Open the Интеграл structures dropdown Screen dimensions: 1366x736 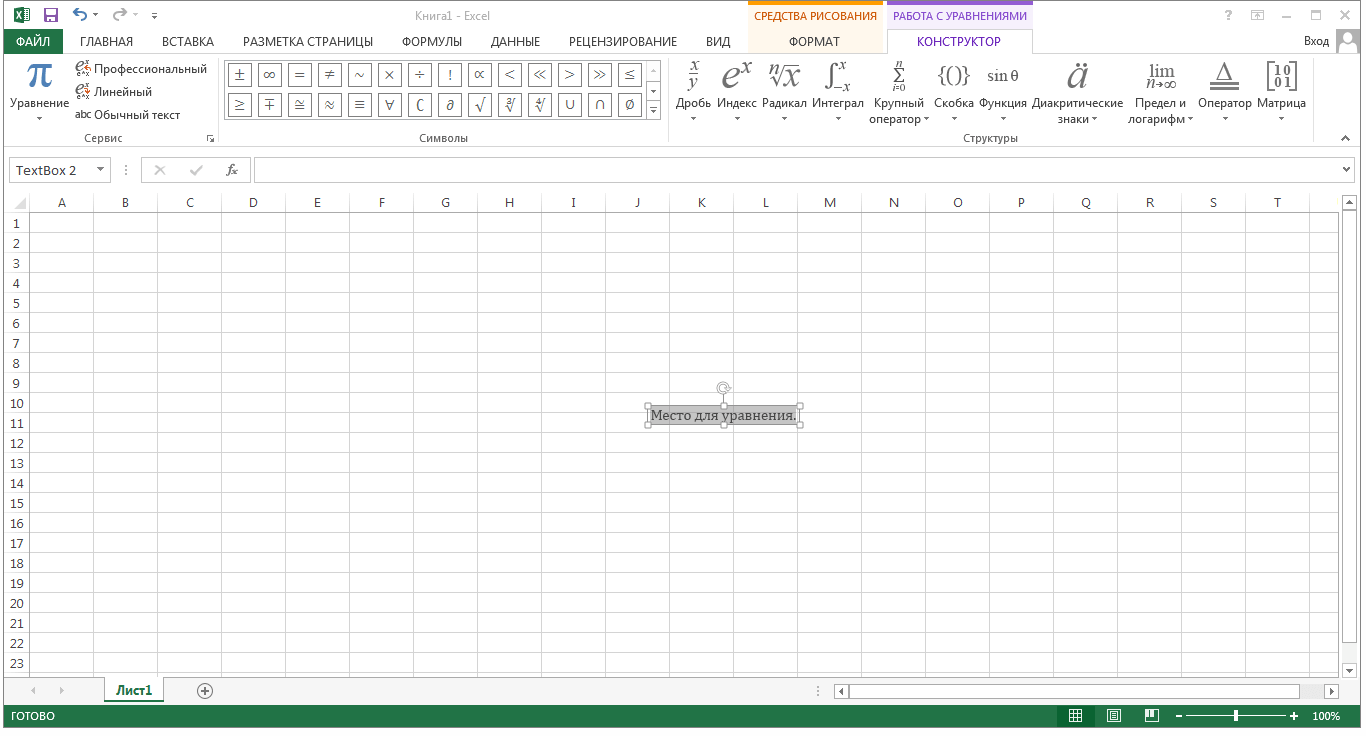point(838,91)
